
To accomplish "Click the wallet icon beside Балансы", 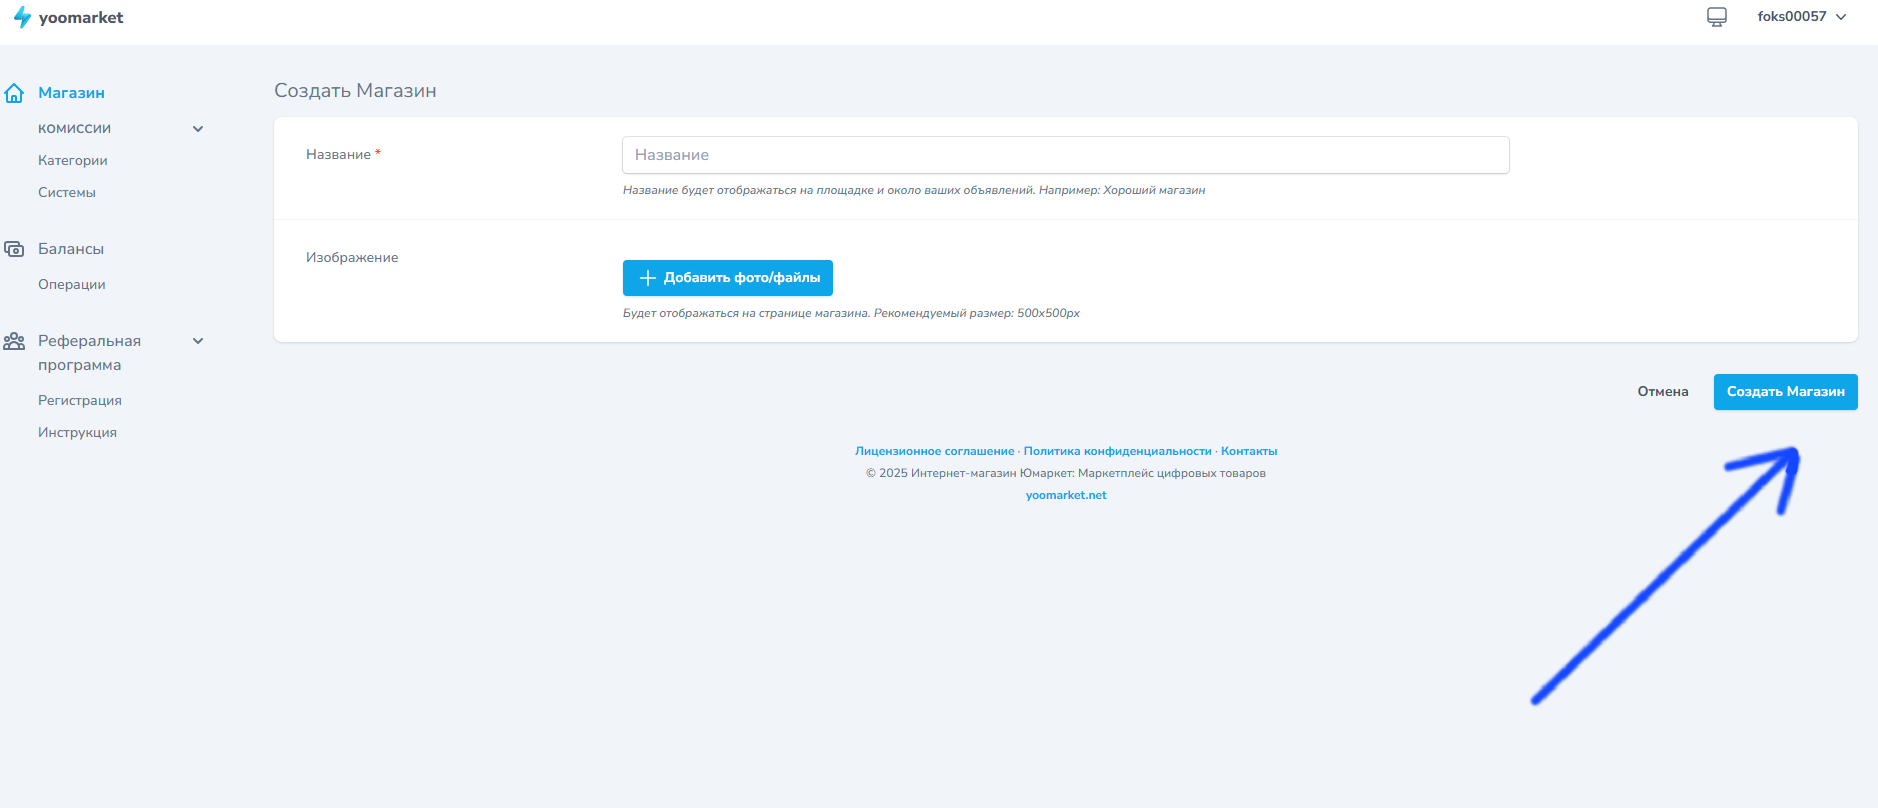I will (14, 249).
